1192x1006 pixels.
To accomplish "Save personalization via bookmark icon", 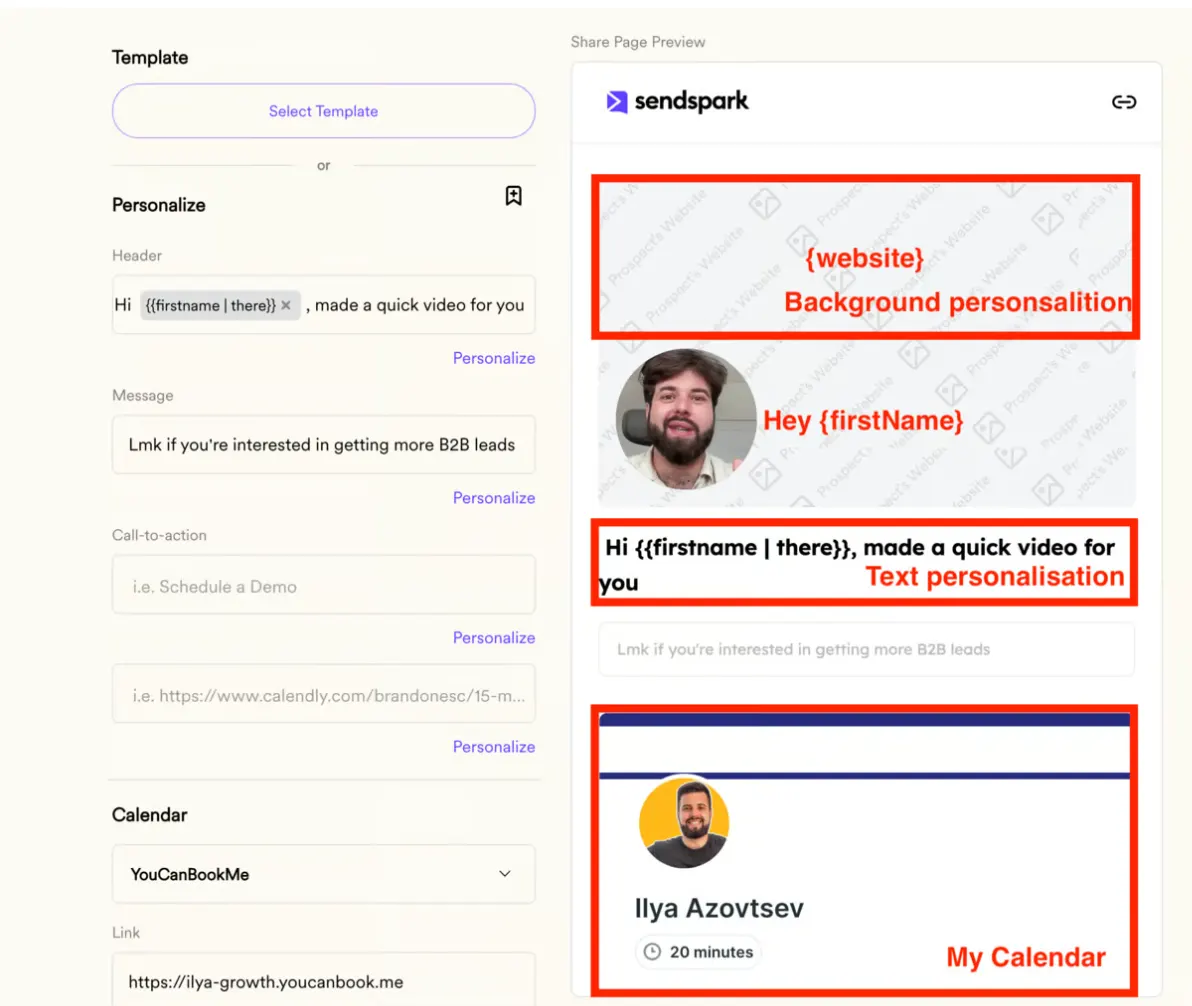I will (x=513, y=196).
